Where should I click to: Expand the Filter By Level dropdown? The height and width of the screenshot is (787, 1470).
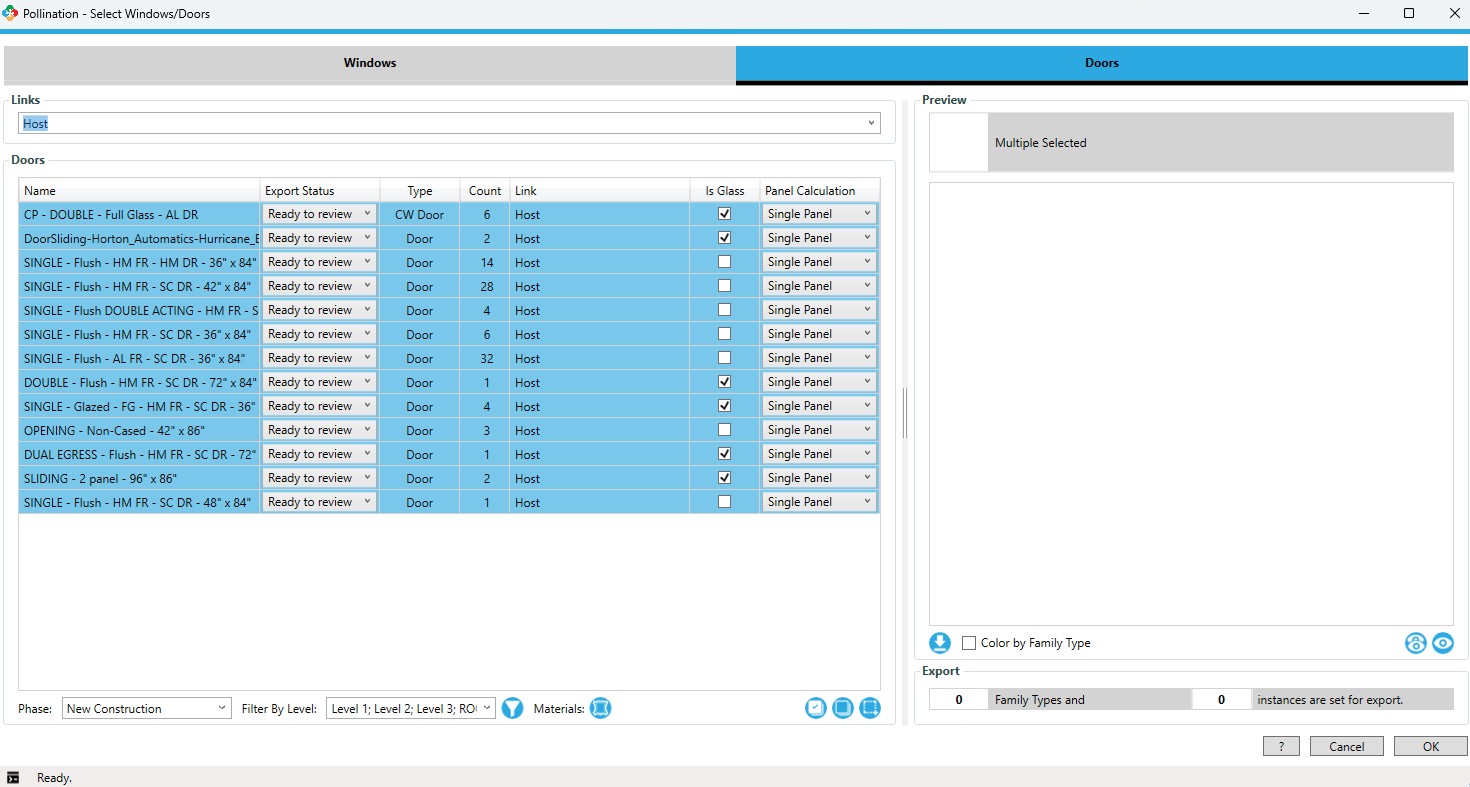410,708
